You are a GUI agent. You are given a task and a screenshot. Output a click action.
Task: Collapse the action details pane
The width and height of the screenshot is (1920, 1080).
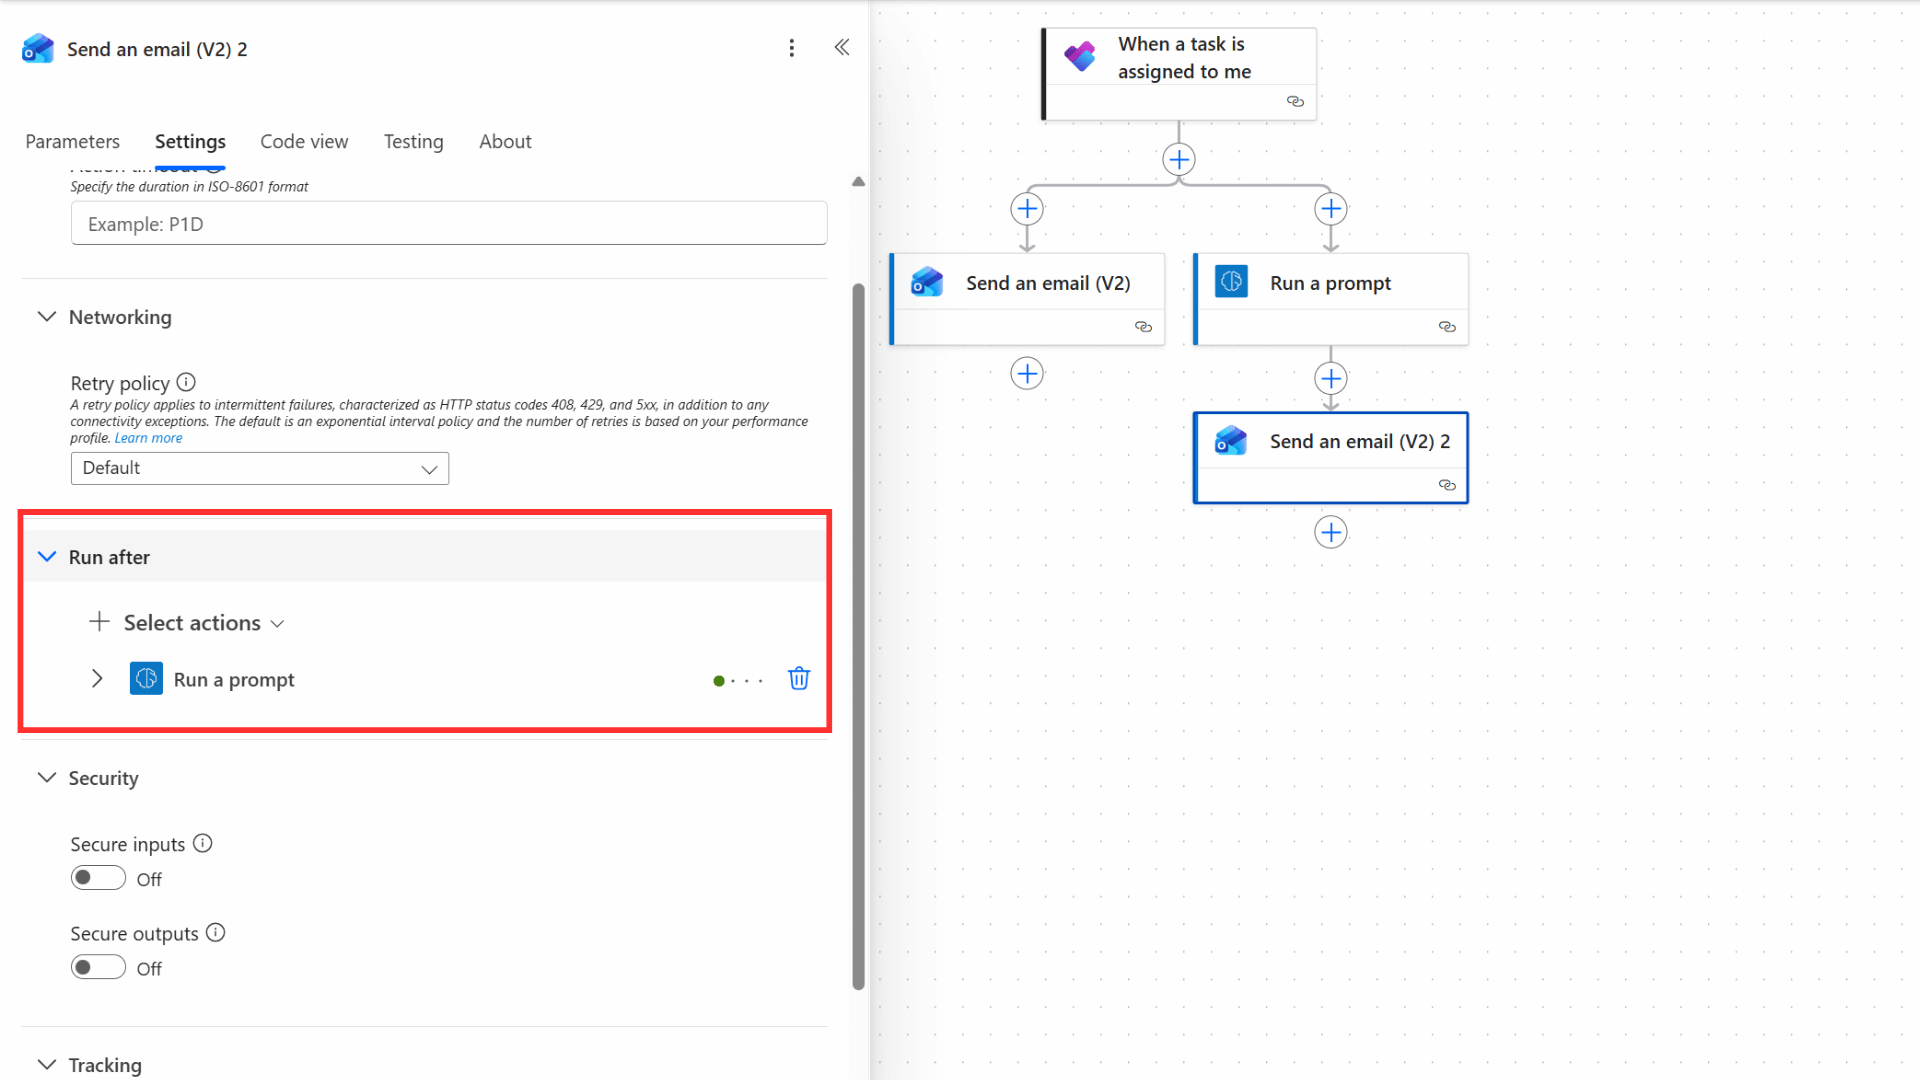[842, 47]
